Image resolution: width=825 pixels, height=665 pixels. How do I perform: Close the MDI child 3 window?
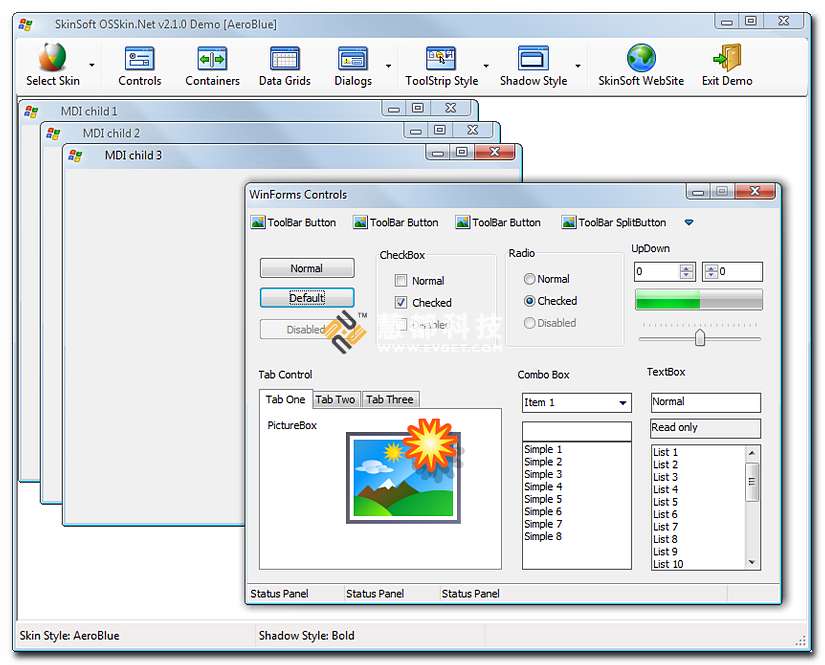(494, 152)
